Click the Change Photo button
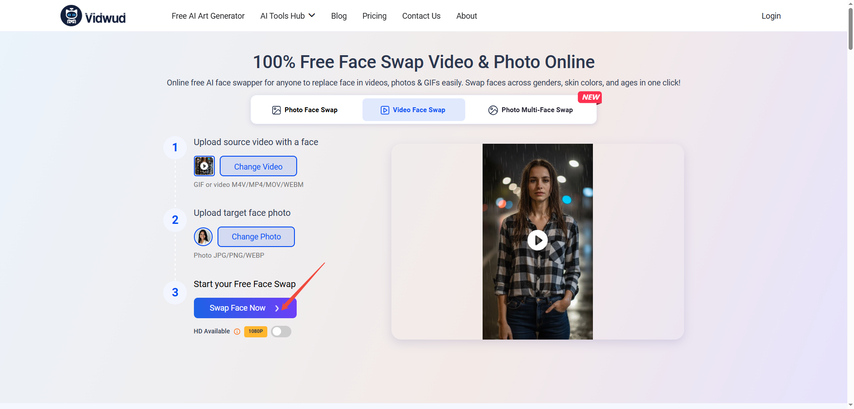 click(x=256, y=236)
